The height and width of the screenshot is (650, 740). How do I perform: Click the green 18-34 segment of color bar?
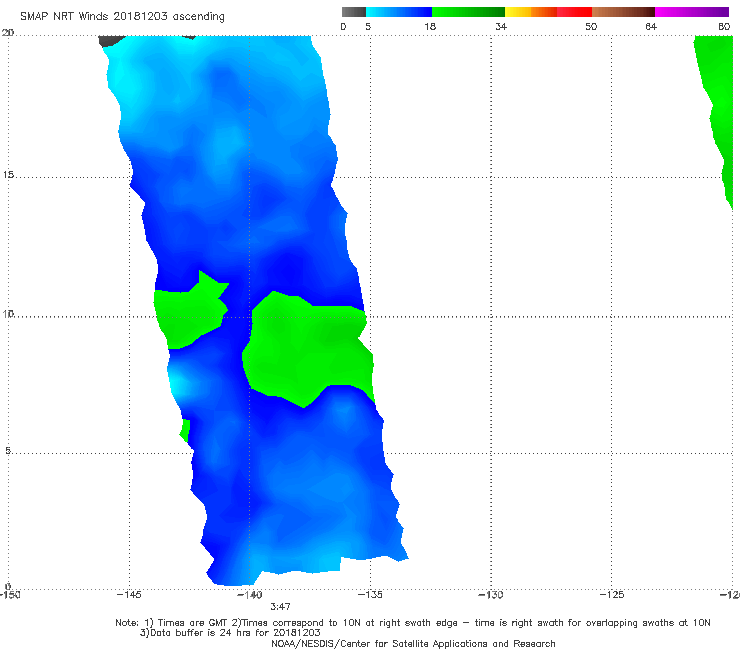tap(468, 12)
